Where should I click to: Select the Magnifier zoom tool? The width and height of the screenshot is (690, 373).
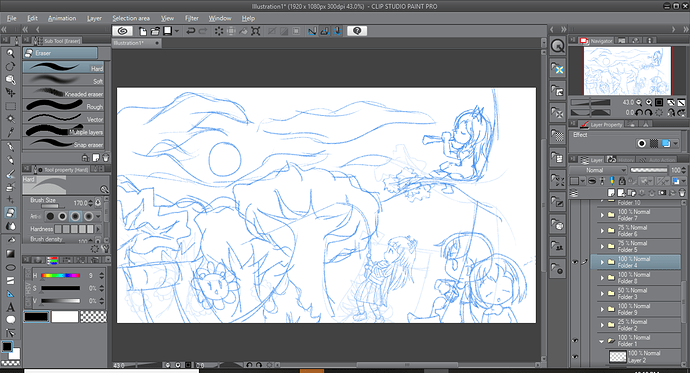tap(10, 53)
